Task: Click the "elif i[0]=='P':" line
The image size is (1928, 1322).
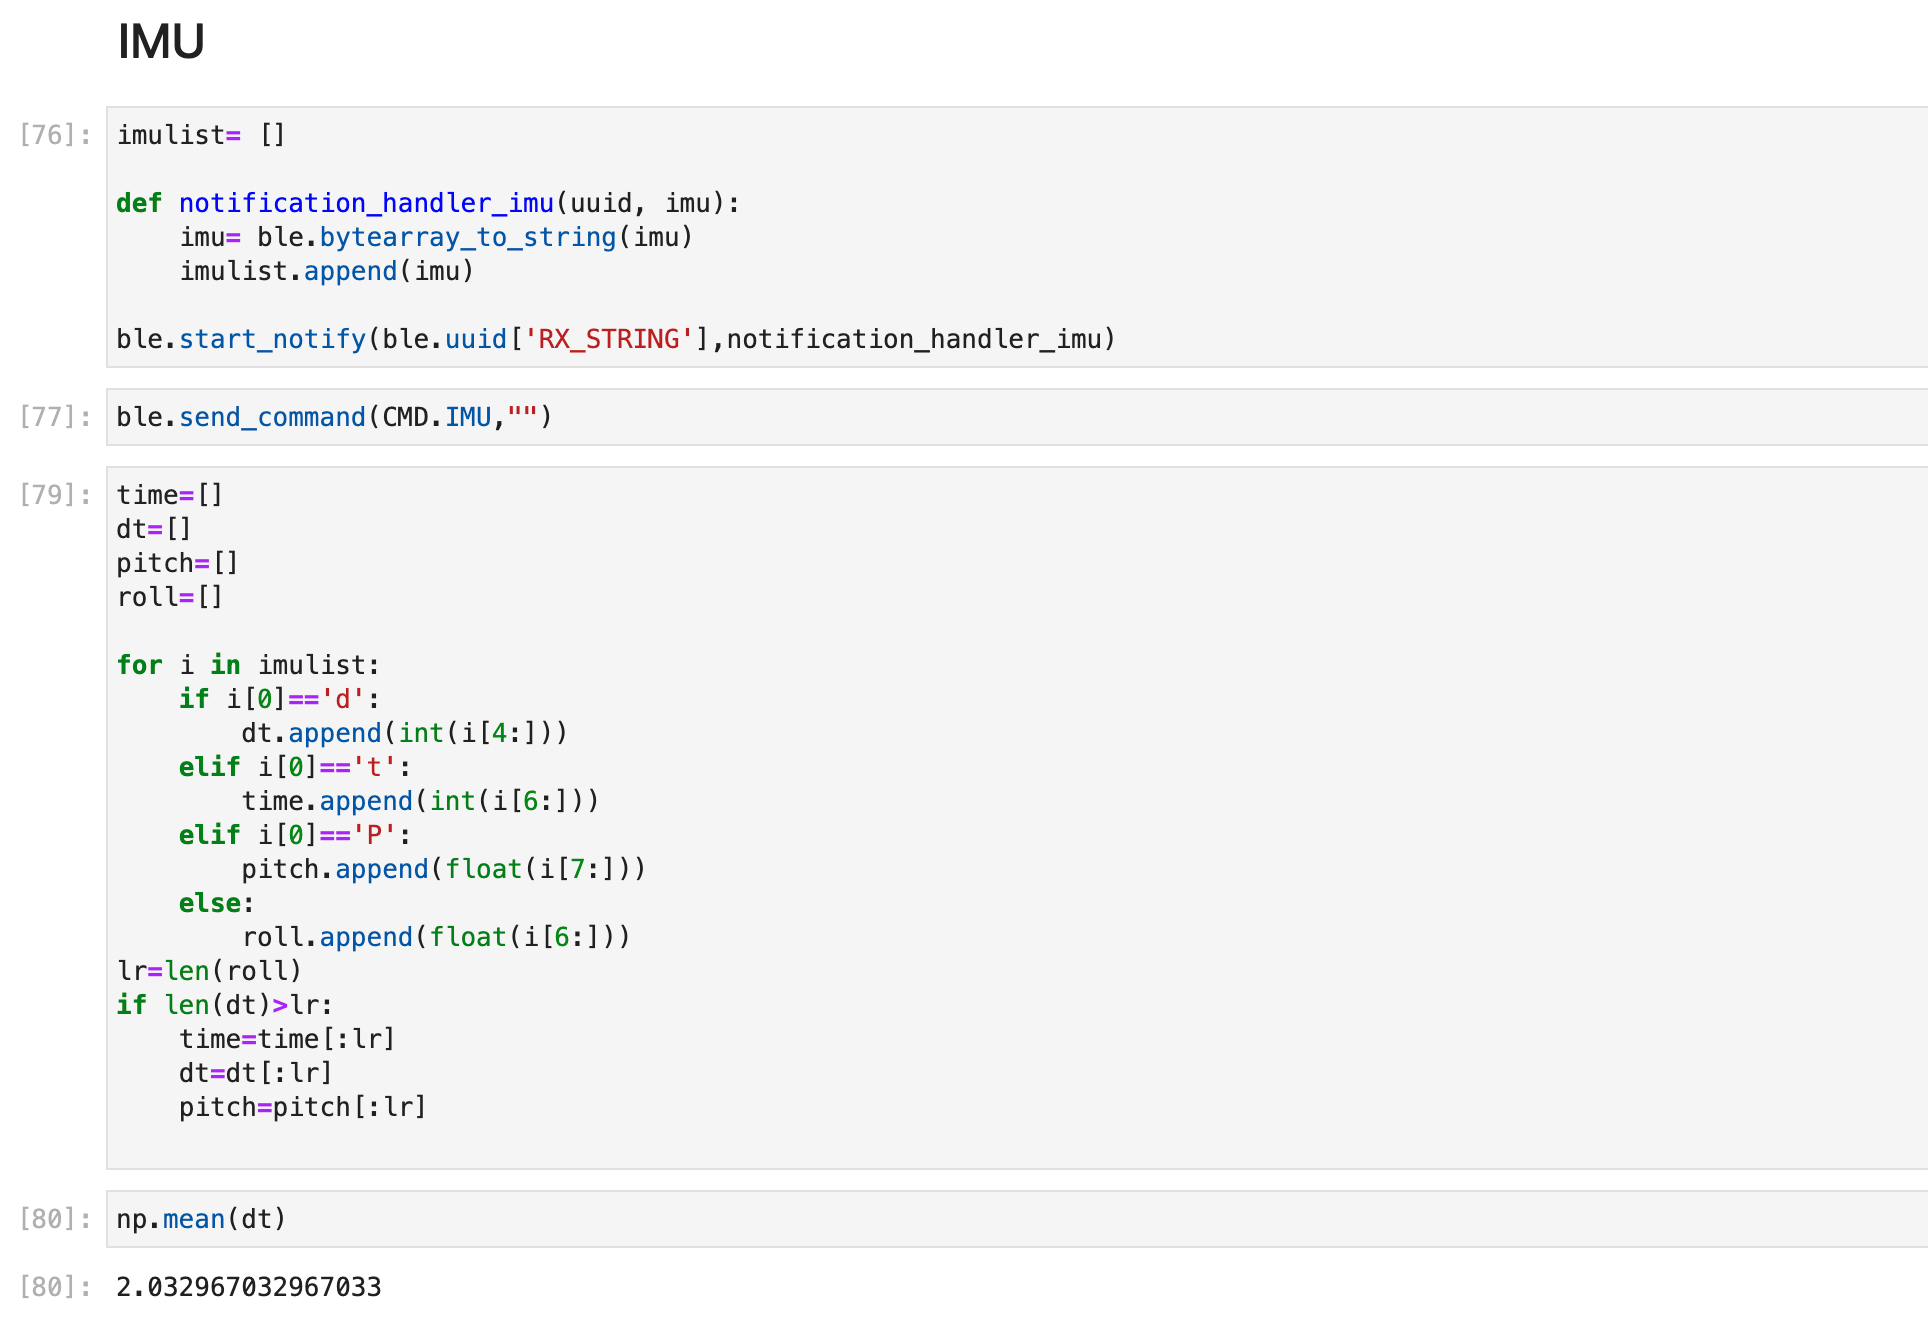Action: coord(295,835)
